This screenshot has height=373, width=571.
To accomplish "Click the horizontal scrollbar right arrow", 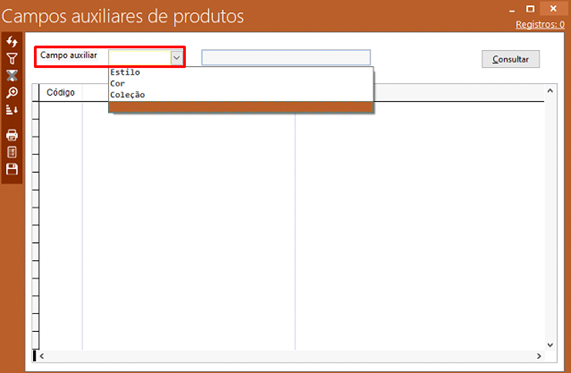I will [539, 356].
